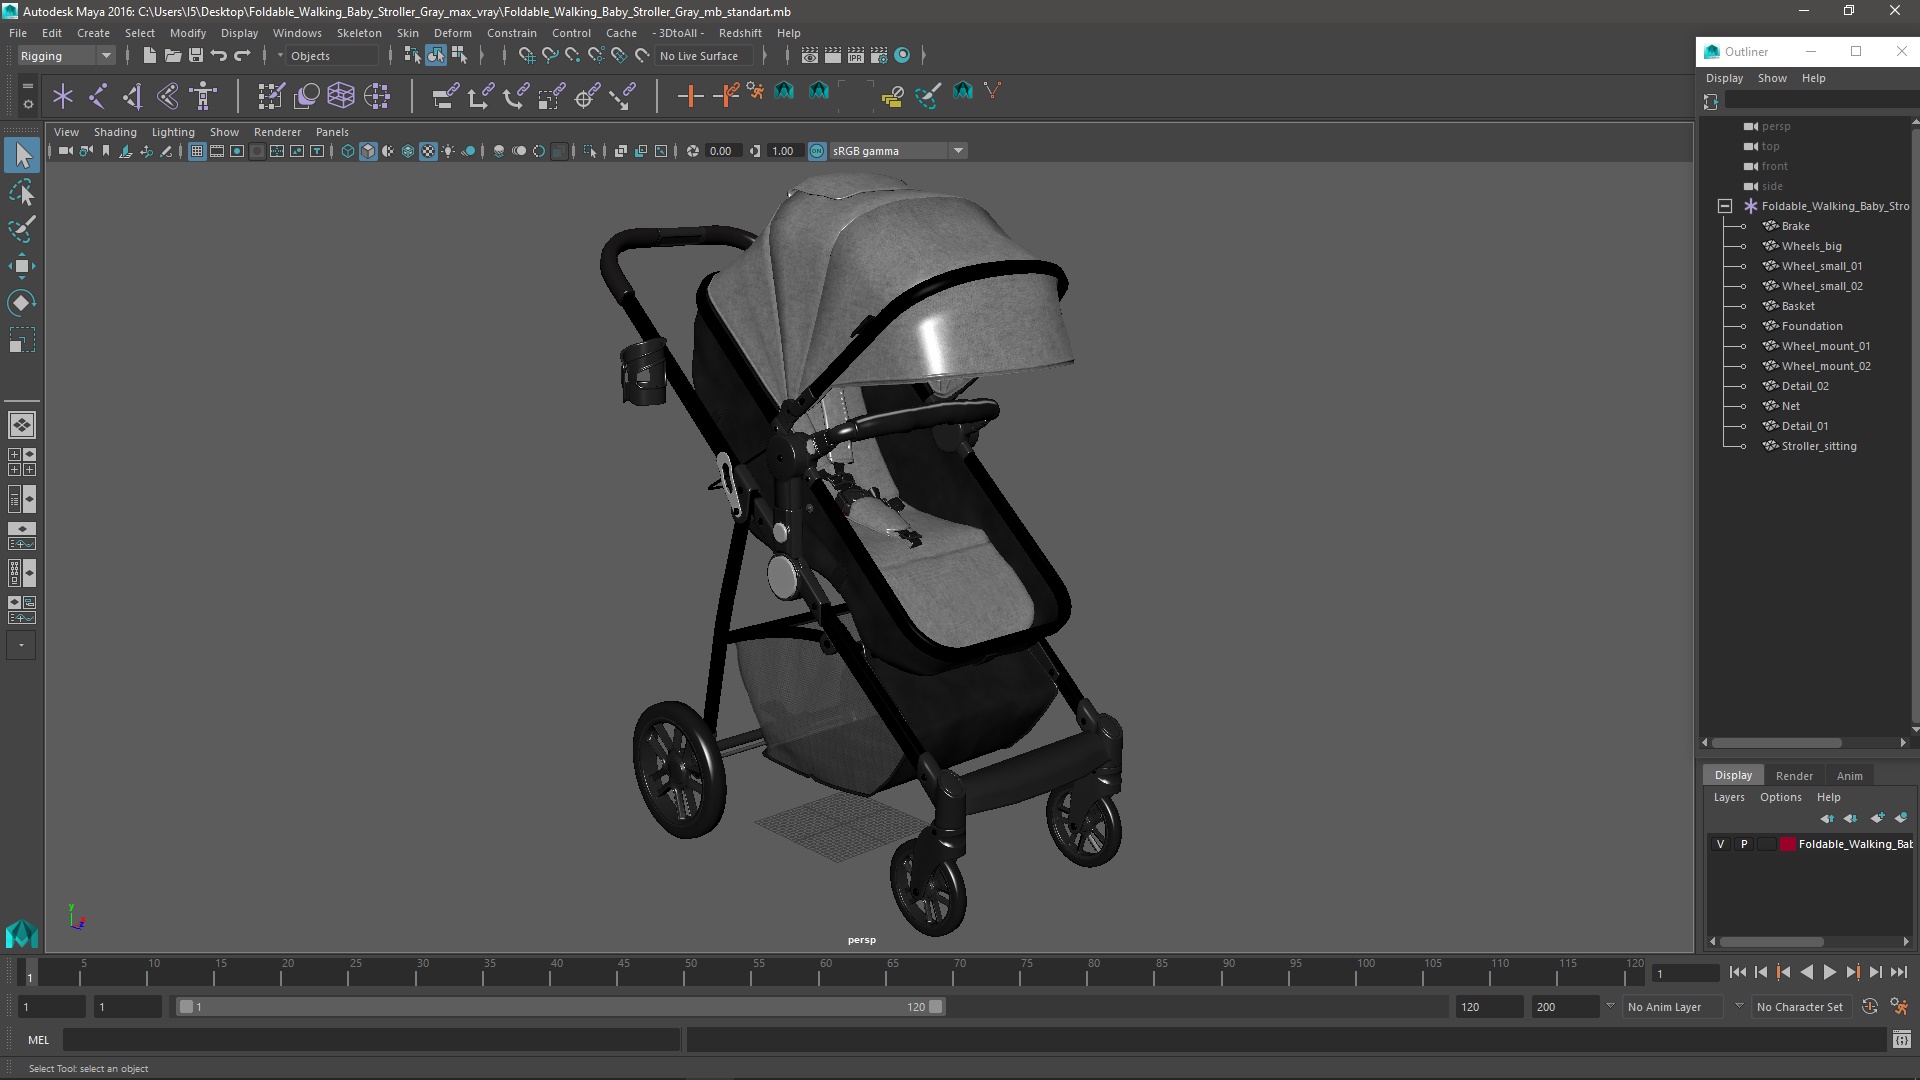Screen dimensions: 1920x1080
Task: Click the Create Joint shelf icon
Action: pos(98,96)
